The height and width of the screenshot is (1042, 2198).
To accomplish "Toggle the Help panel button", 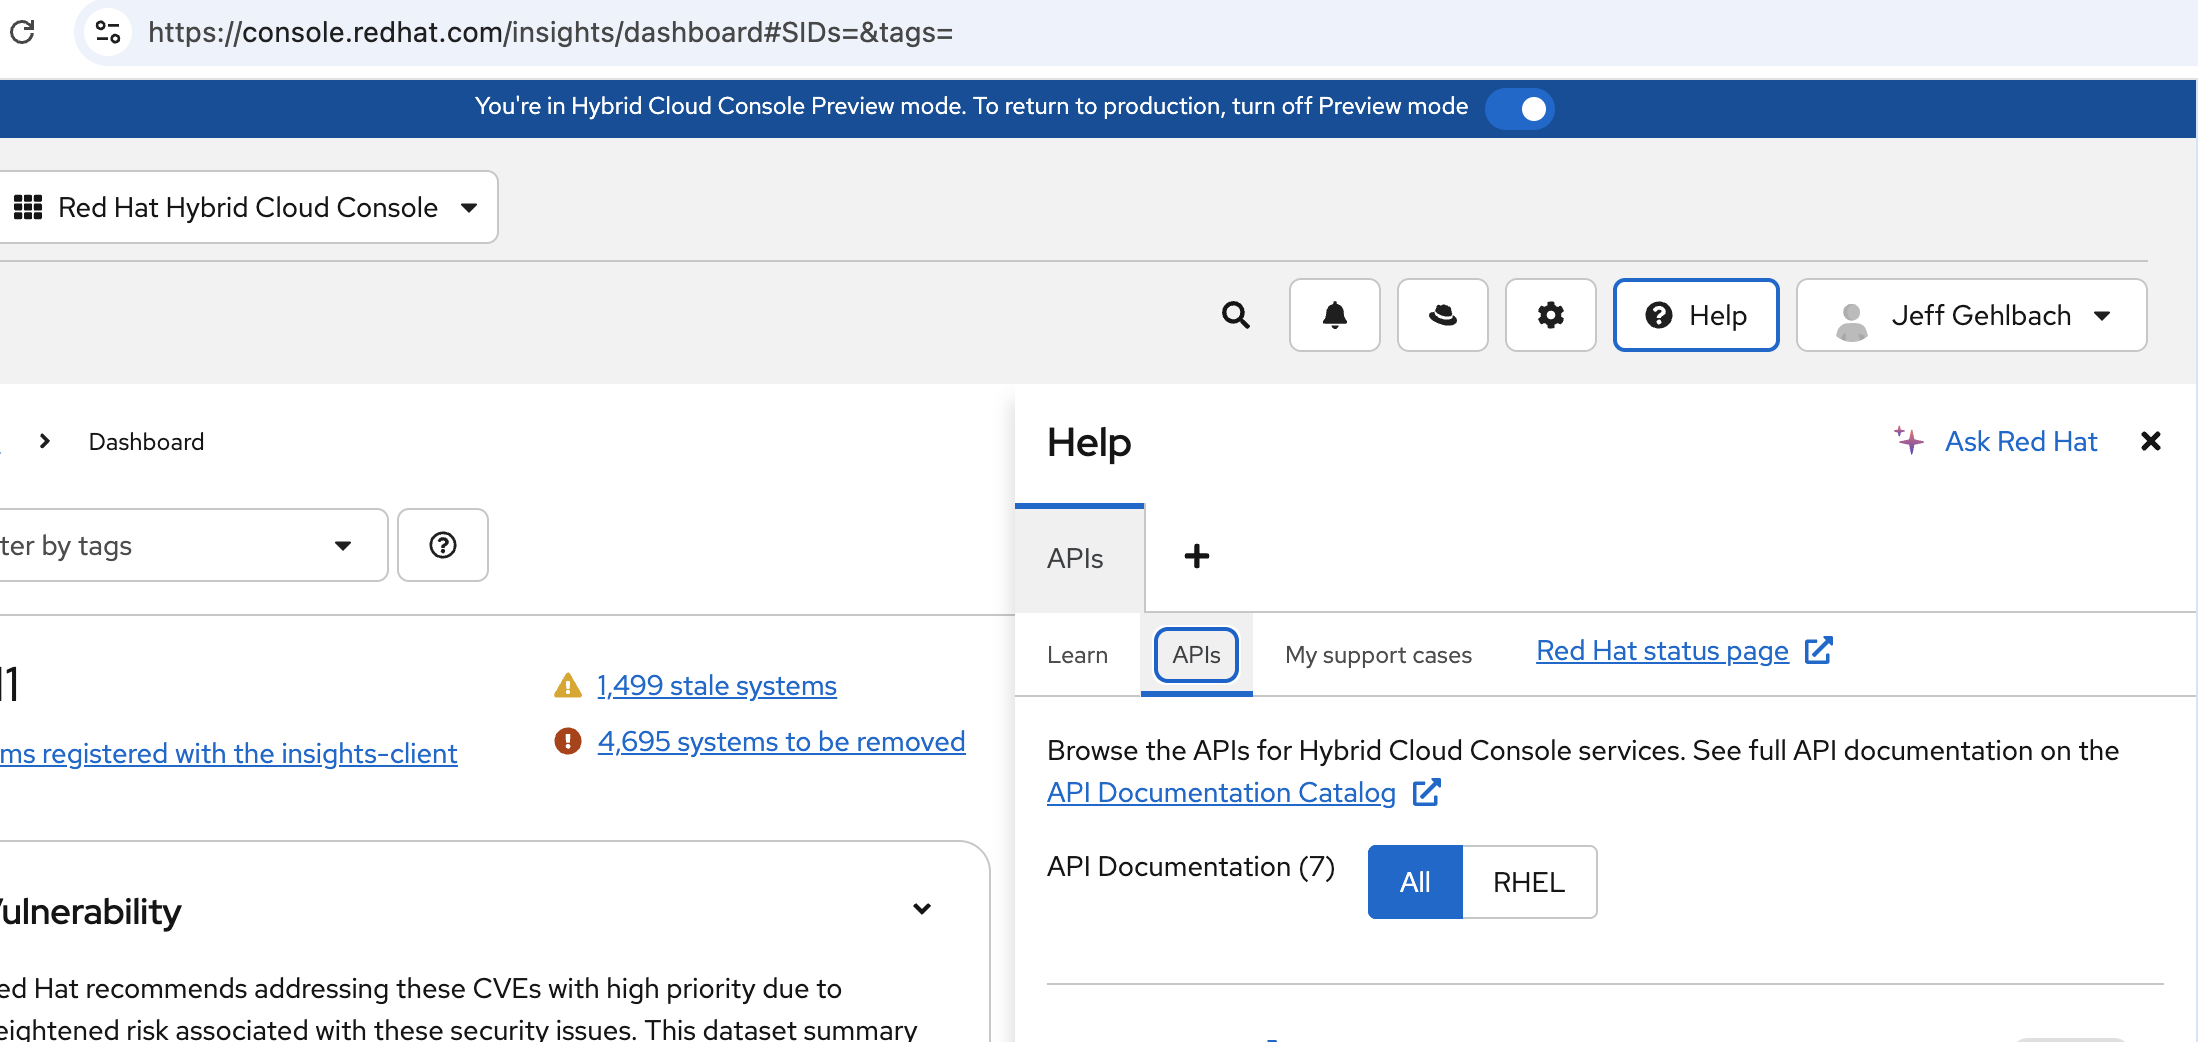I will 1696,315.
